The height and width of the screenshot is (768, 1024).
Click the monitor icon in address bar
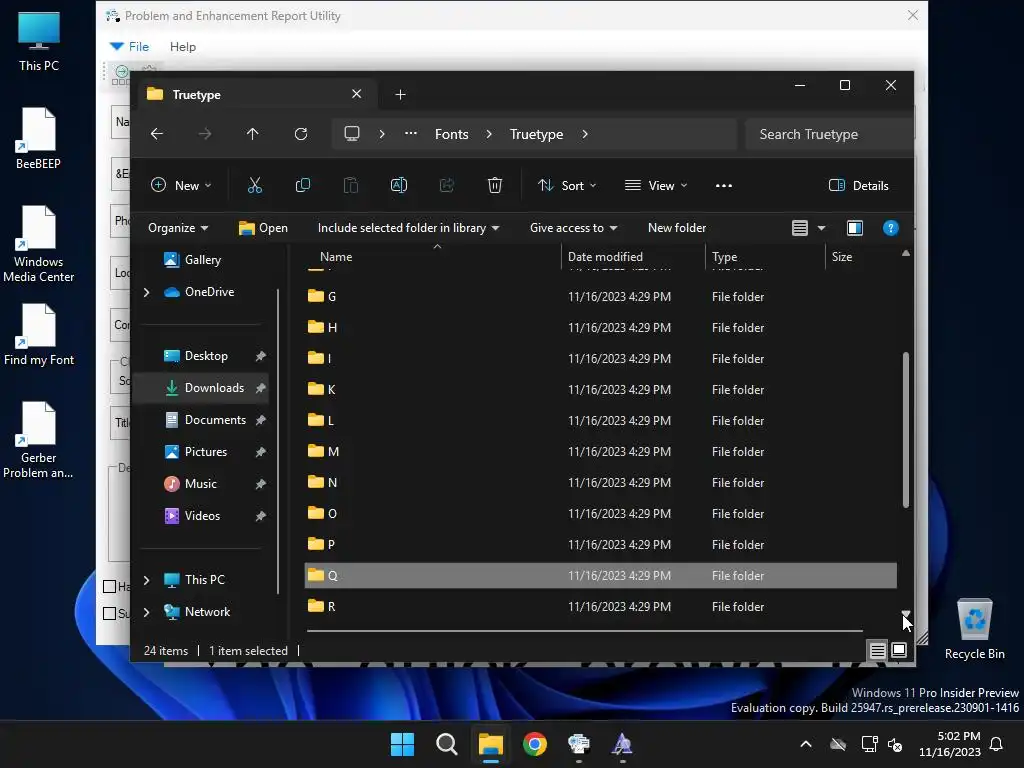tap(352, 134)
